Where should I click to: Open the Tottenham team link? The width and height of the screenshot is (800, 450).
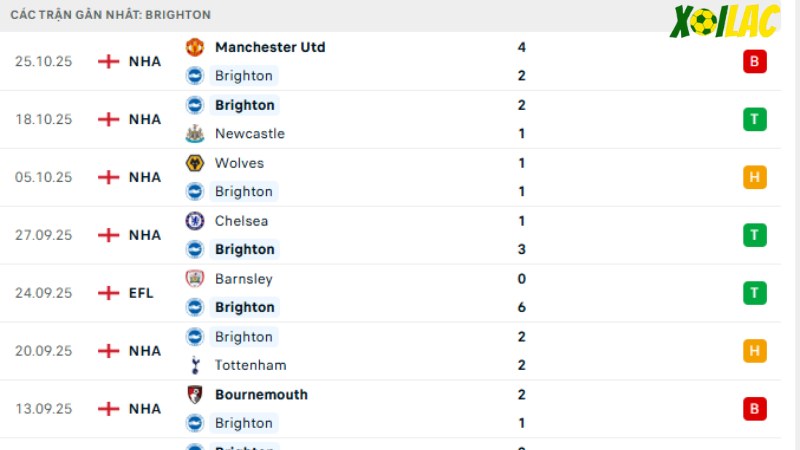(251, 365)
